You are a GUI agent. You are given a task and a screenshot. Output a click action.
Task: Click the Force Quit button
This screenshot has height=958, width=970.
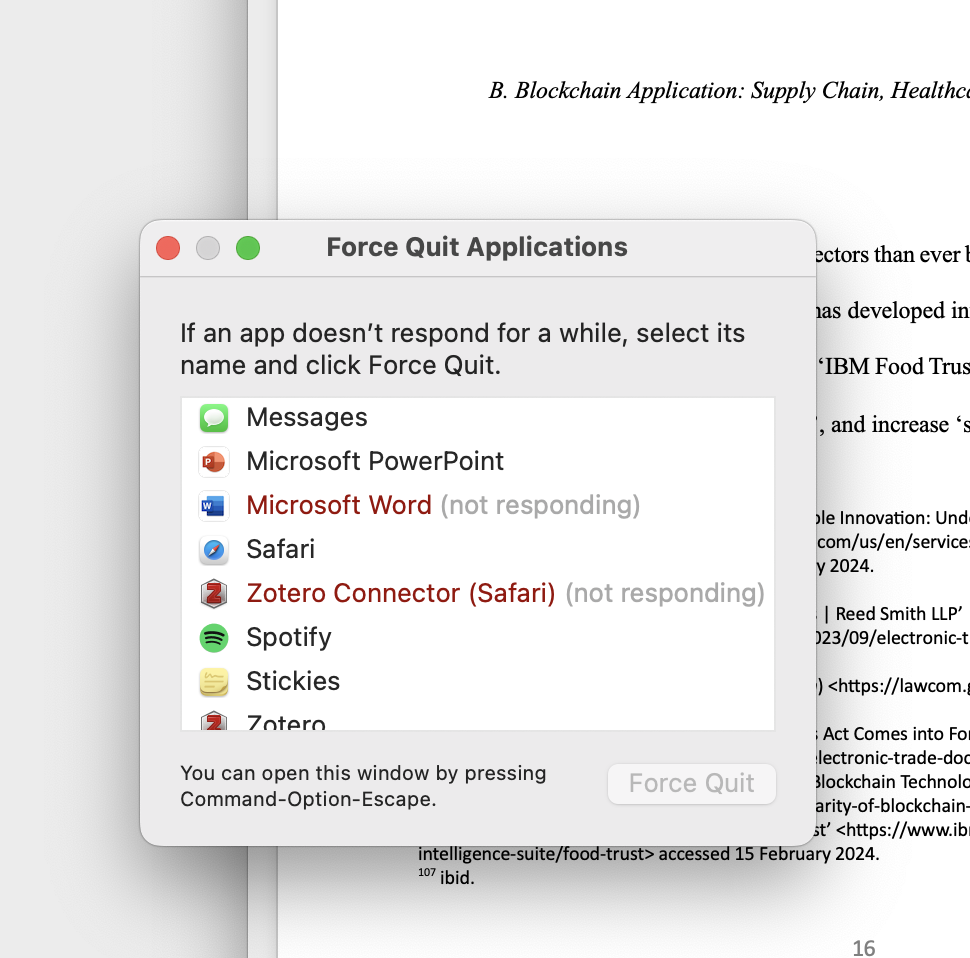(x=692, y=784)
